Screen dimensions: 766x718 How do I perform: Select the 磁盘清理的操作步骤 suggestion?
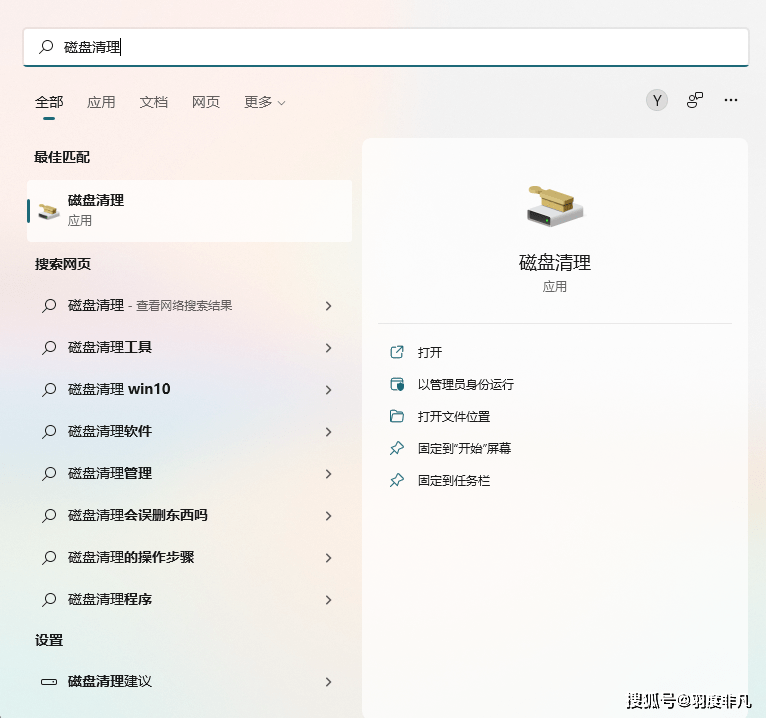(190, 558)
